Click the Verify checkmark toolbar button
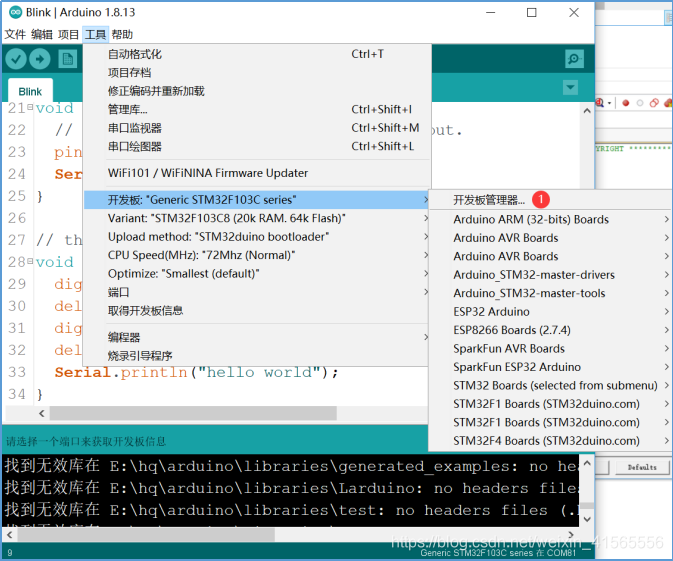This screenshot has width=673, height=561. tap(16, 59)
